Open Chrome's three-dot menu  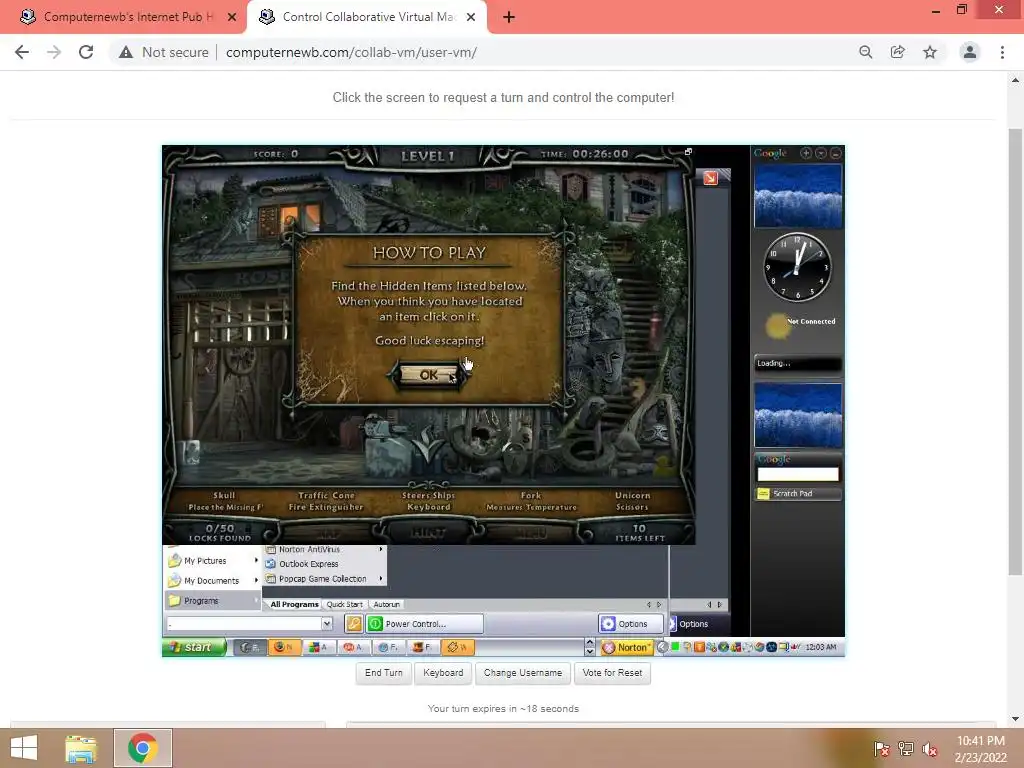pos(1002,52)
